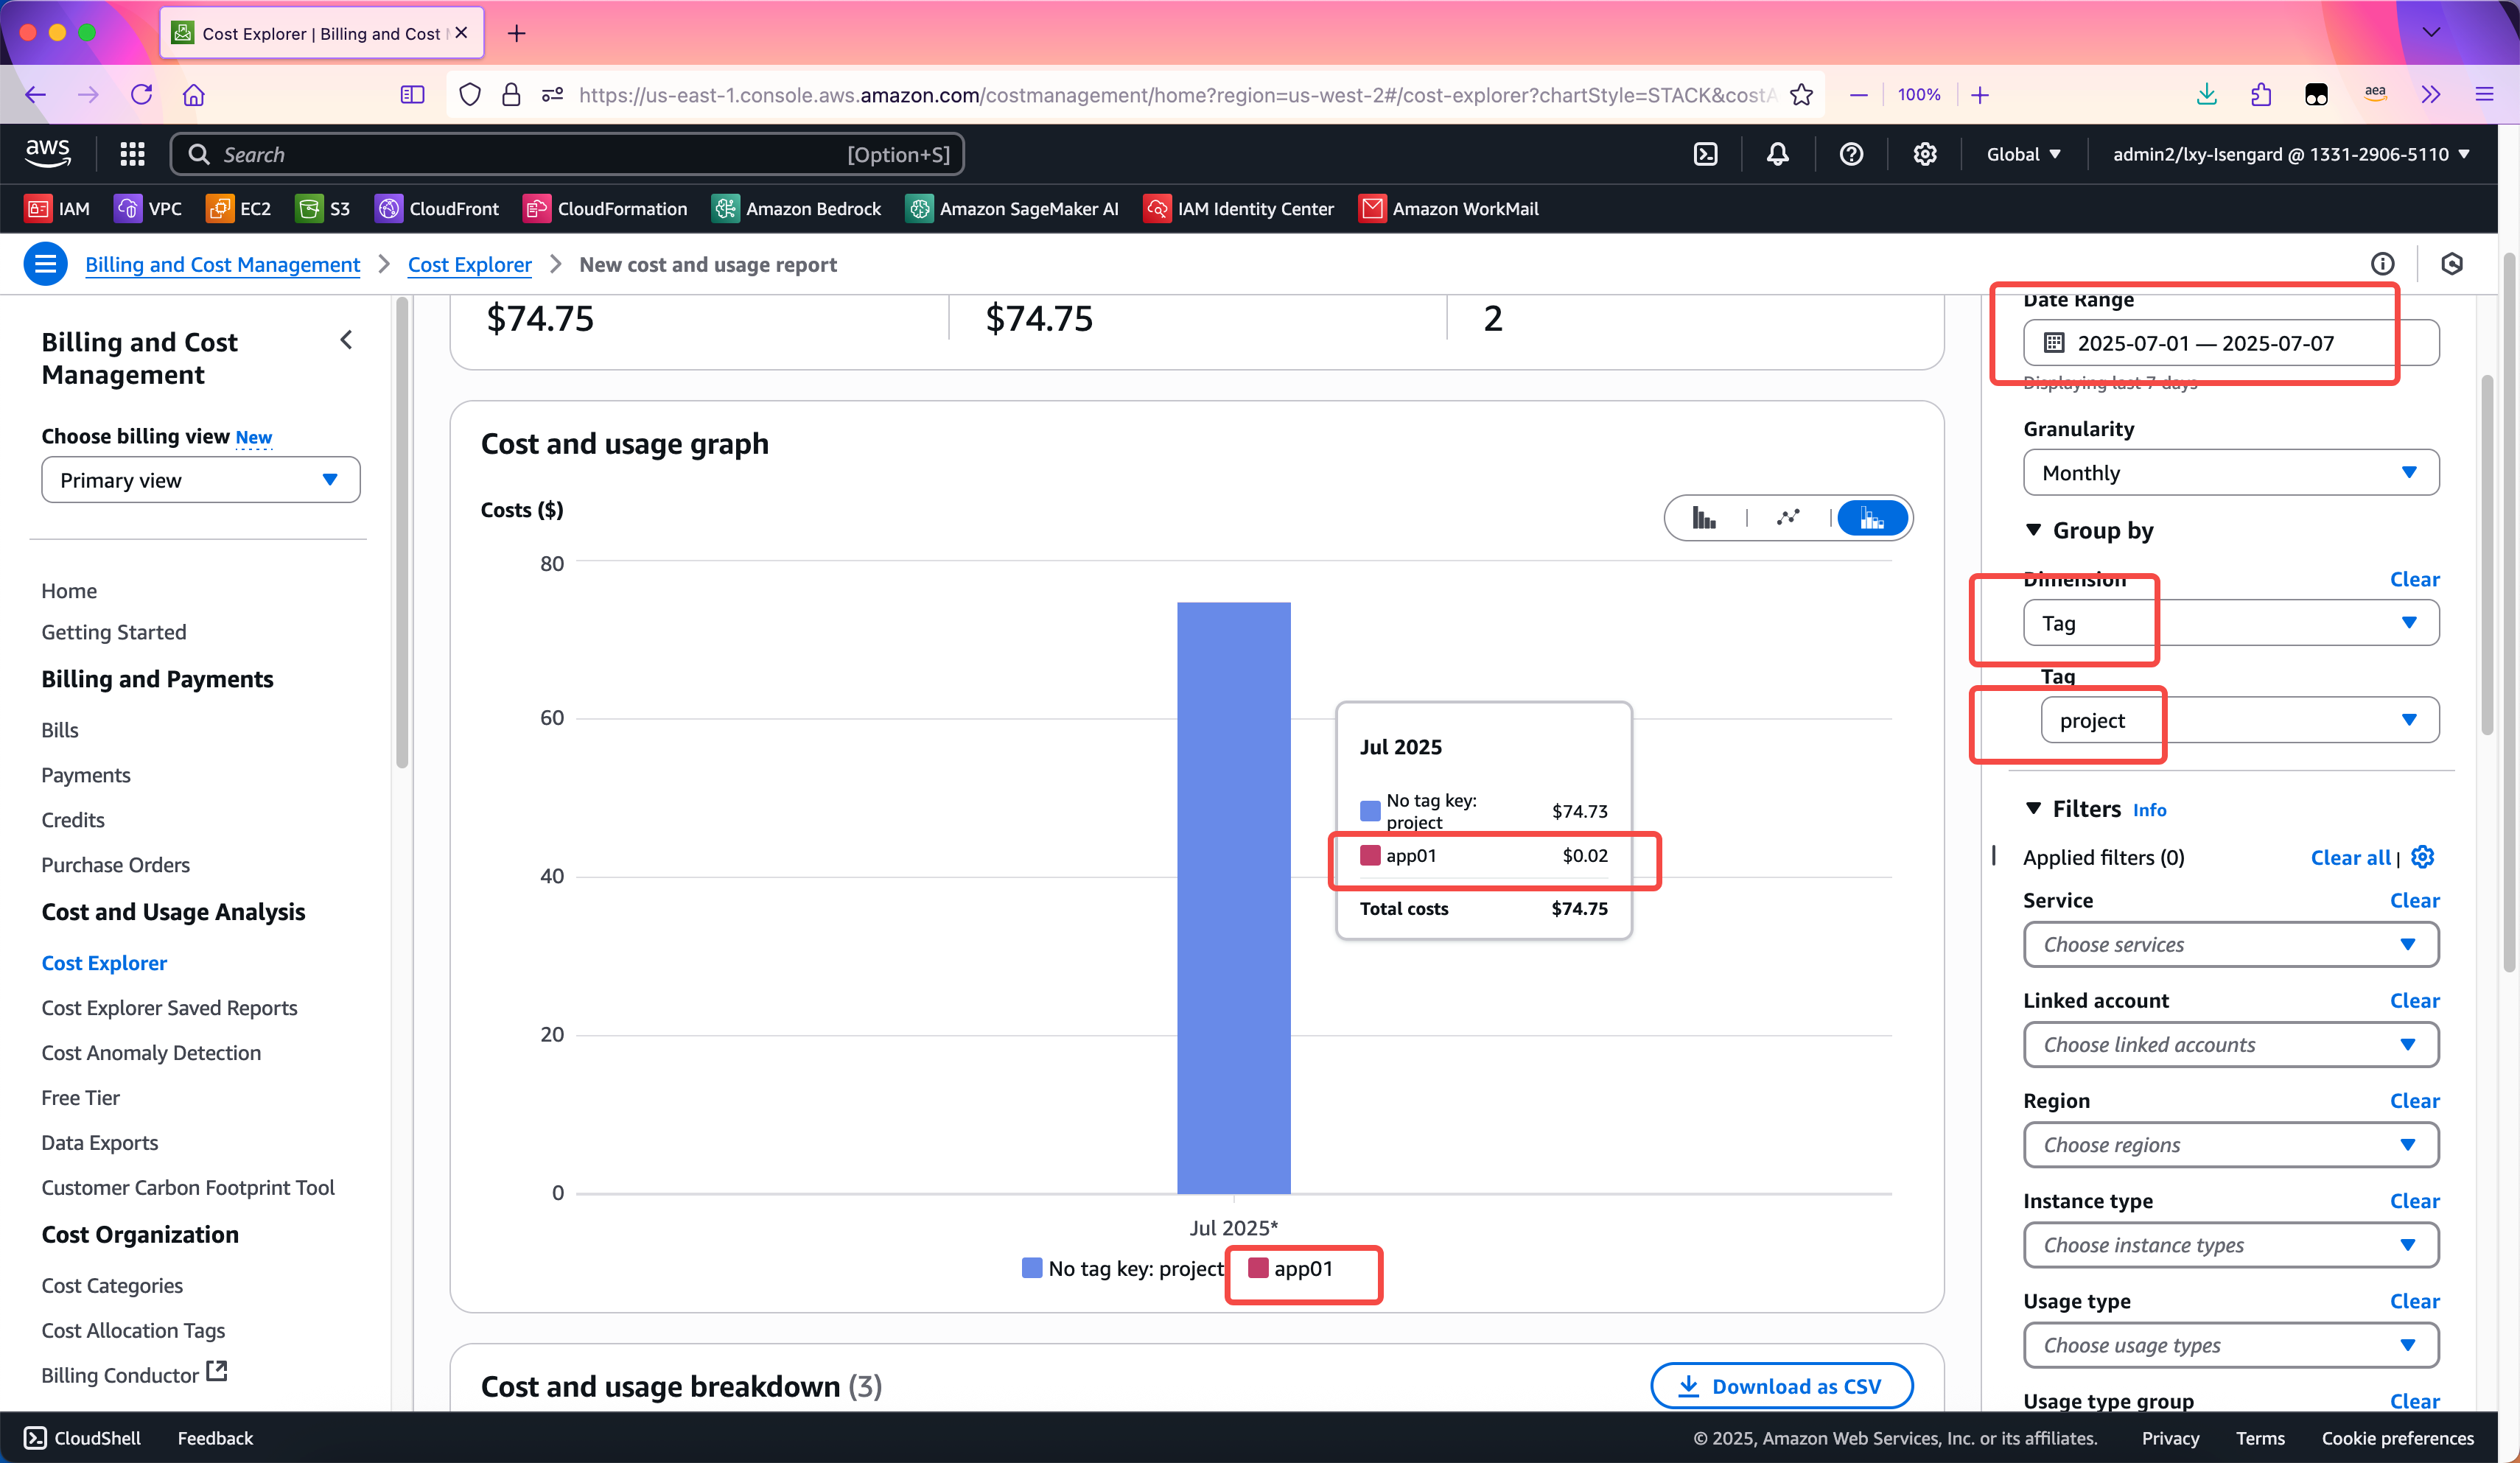
Task: Toggle the side navigation hamburger menu
Action: pos(45,264)
